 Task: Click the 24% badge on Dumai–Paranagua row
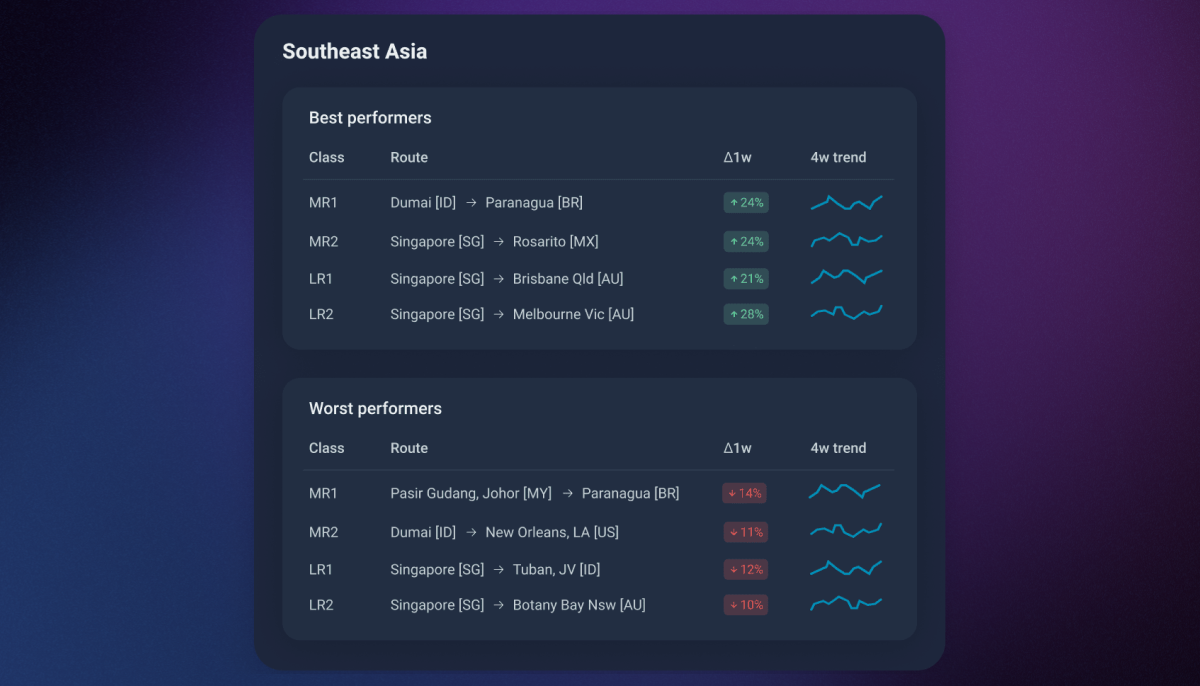point(746,203)
